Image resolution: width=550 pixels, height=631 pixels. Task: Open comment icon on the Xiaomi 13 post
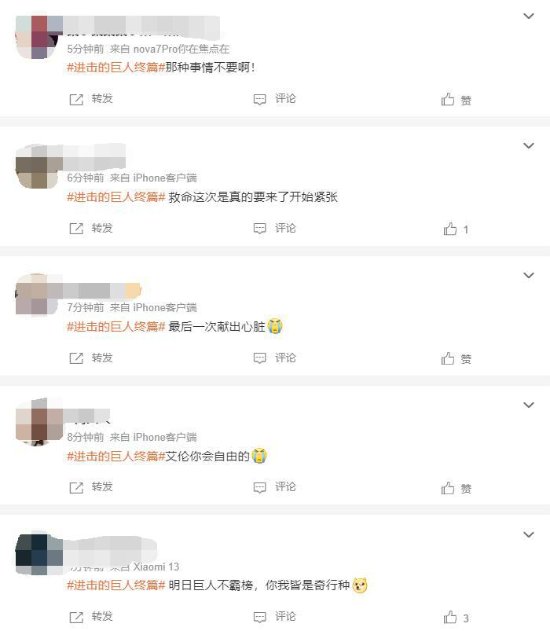pyautogui.click(x=260, y=617)
